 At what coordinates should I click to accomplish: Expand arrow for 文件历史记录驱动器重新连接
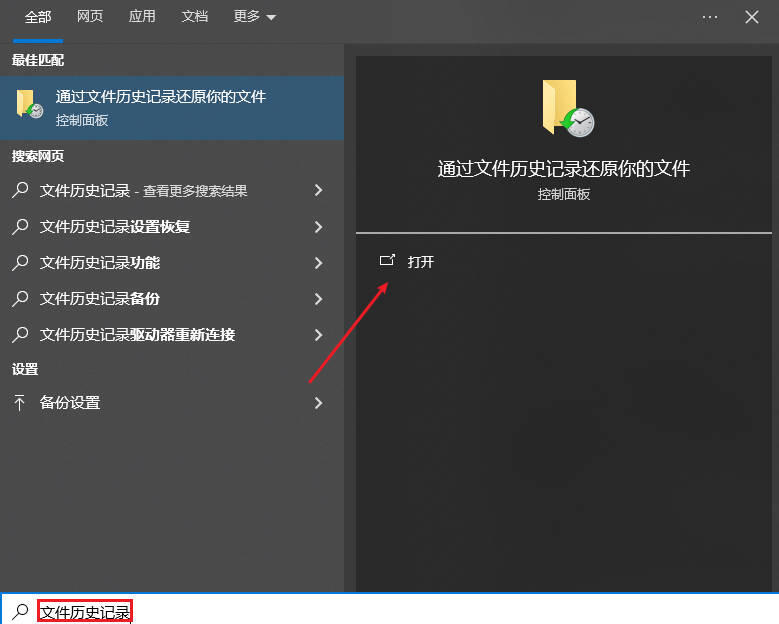pos(318,335)
